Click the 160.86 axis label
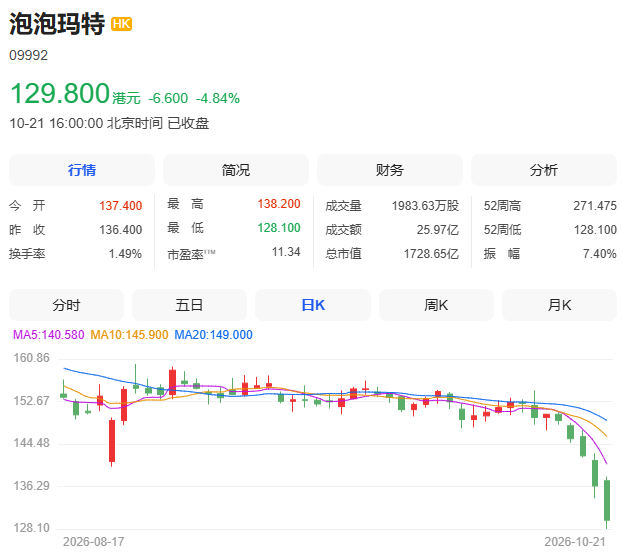 32,358
